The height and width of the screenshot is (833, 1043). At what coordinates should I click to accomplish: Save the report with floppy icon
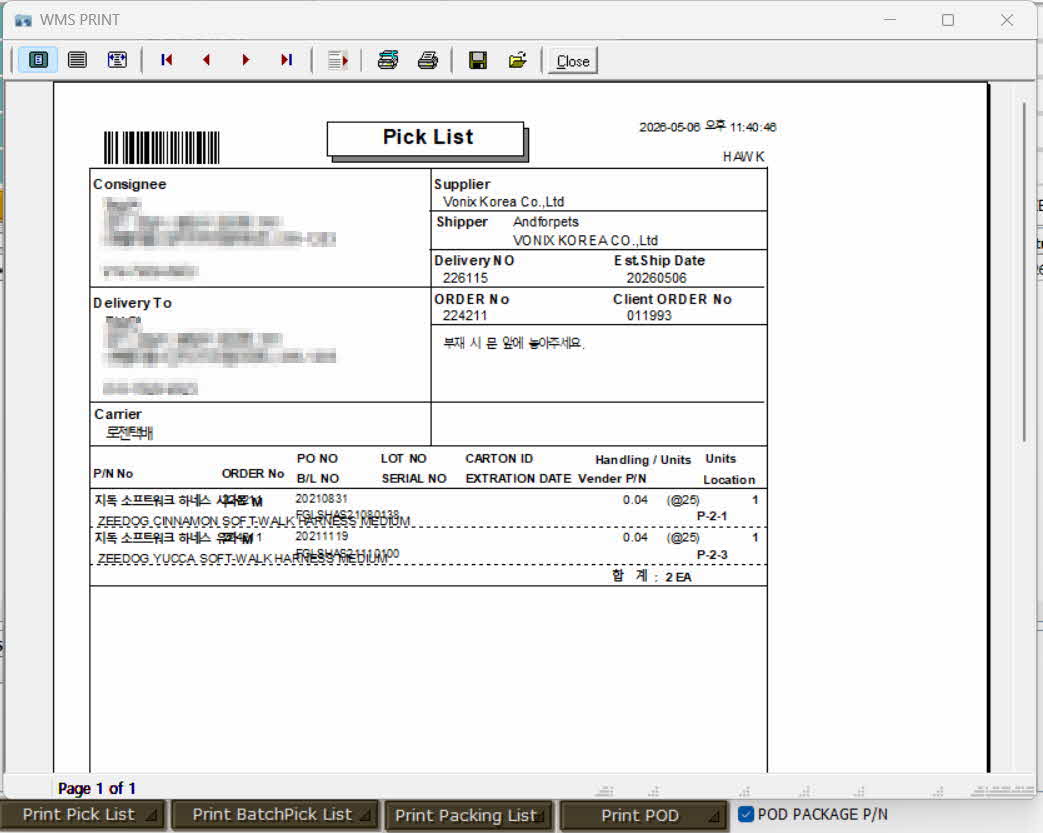[x=478, y=60]
